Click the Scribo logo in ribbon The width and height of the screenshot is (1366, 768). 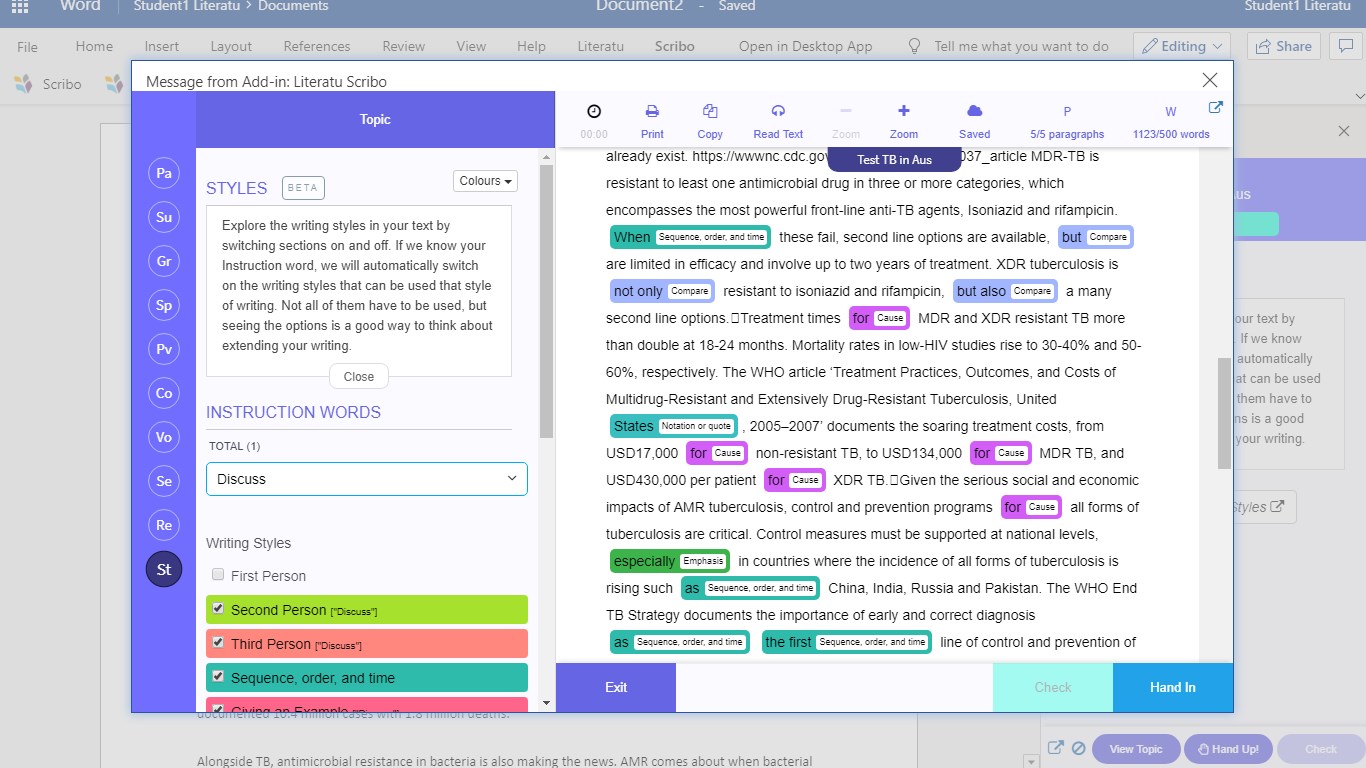point(22,84)
